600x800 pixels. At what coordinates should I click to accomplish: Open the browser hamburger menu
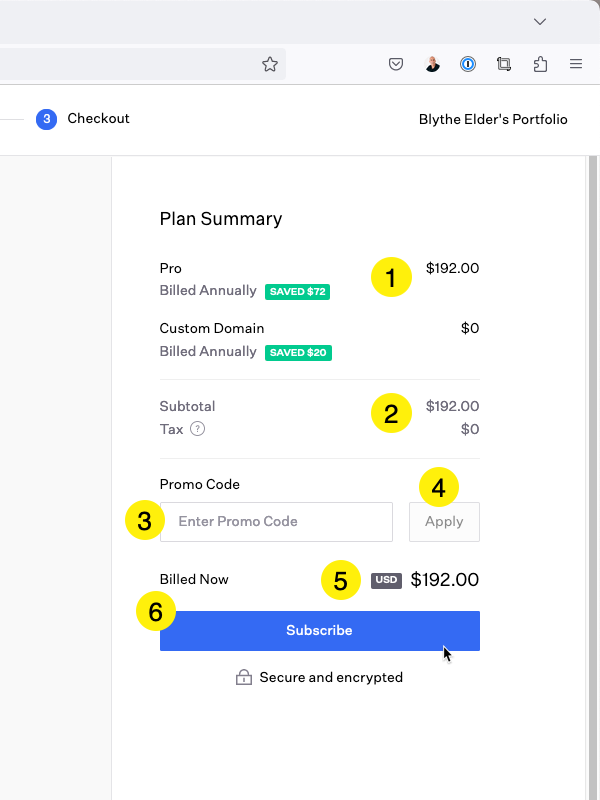[576, 64]
